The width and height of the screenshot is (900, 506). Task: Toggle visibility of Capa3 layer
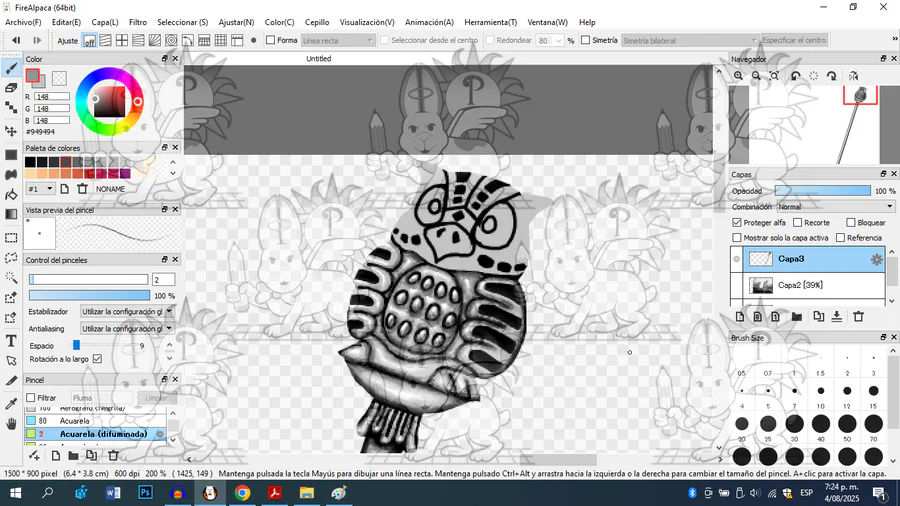(736, 259)
